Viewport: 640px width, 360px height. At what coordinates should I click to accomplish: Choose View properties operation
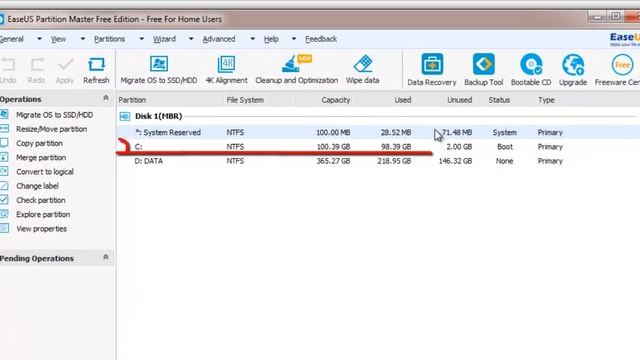(41, 229)
